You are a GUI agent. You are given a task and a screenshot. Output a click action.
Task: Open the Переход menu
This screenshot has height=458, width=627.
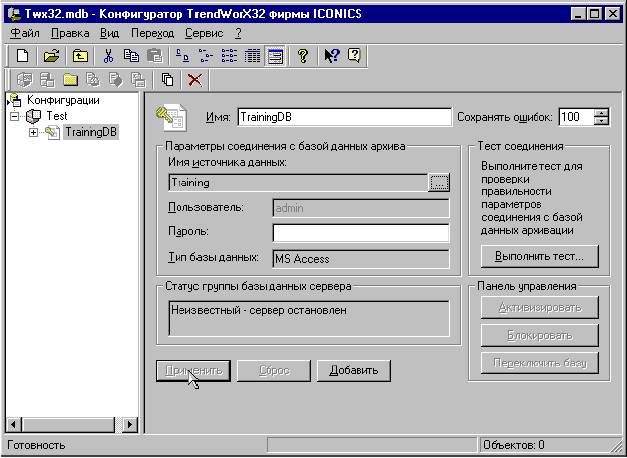coord(152,33)
